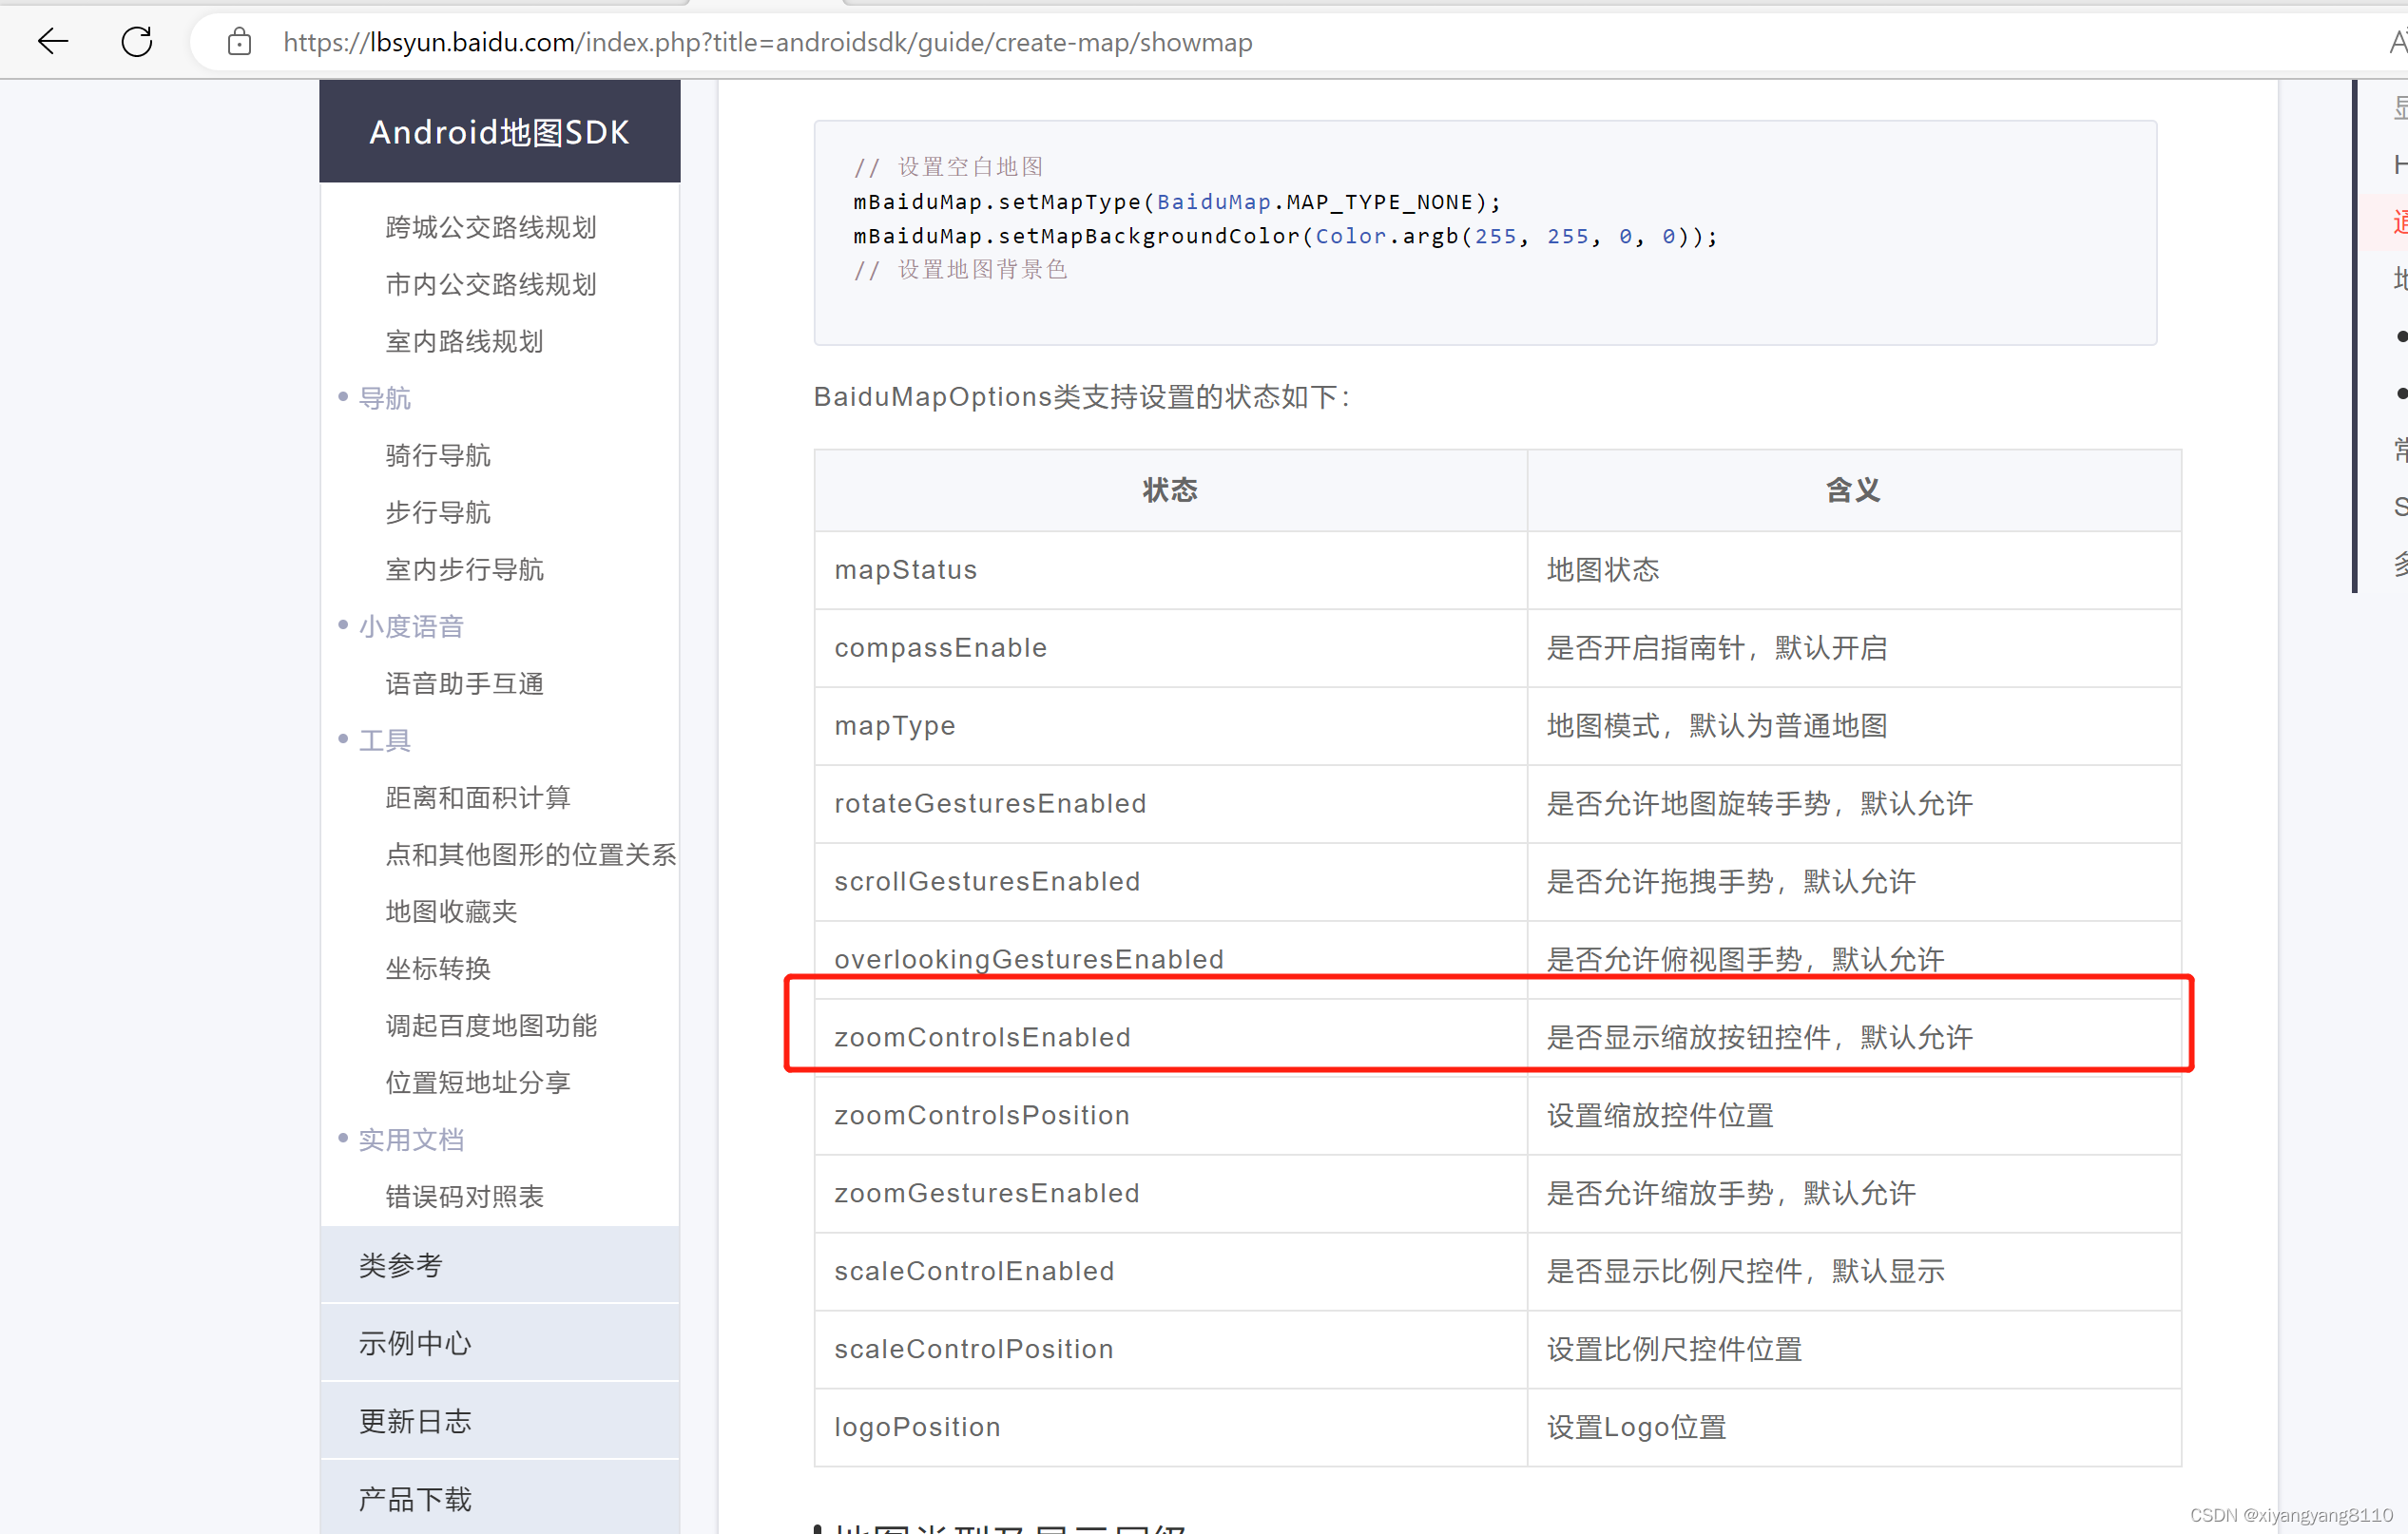Open 语音助手互通 sidebar link
The image size is (2408, 1534).
[464, 683]
